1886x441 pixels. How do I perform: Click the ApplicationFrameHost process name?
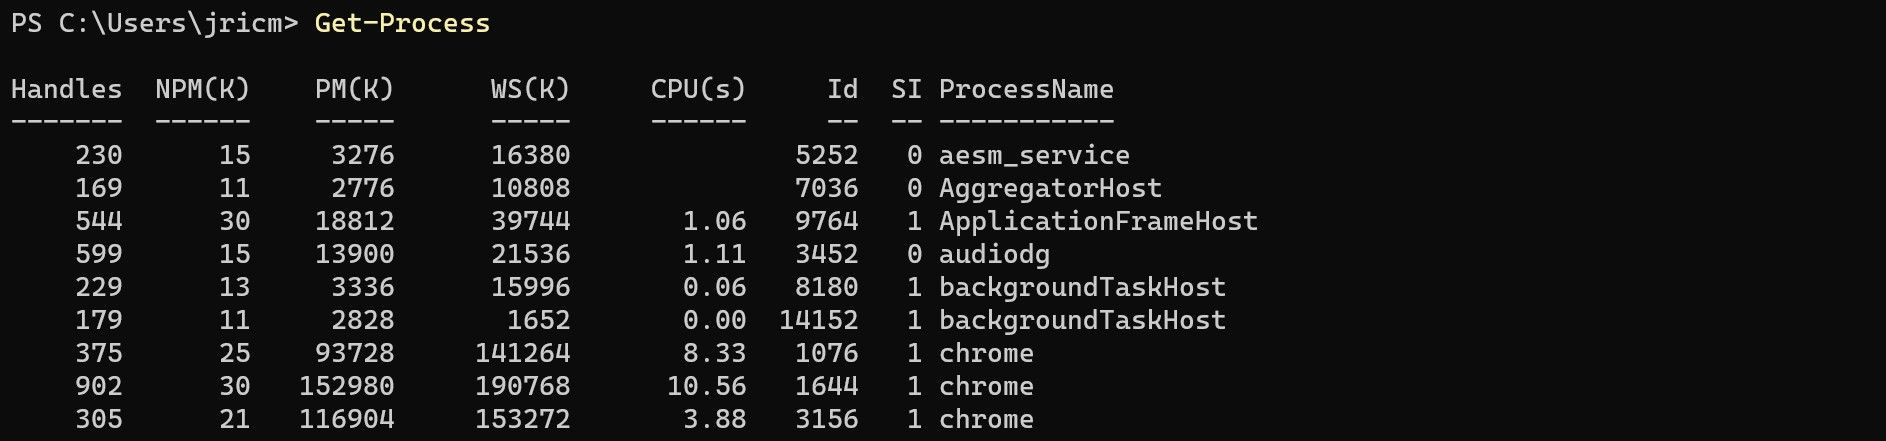click(x=1098, y=221)
